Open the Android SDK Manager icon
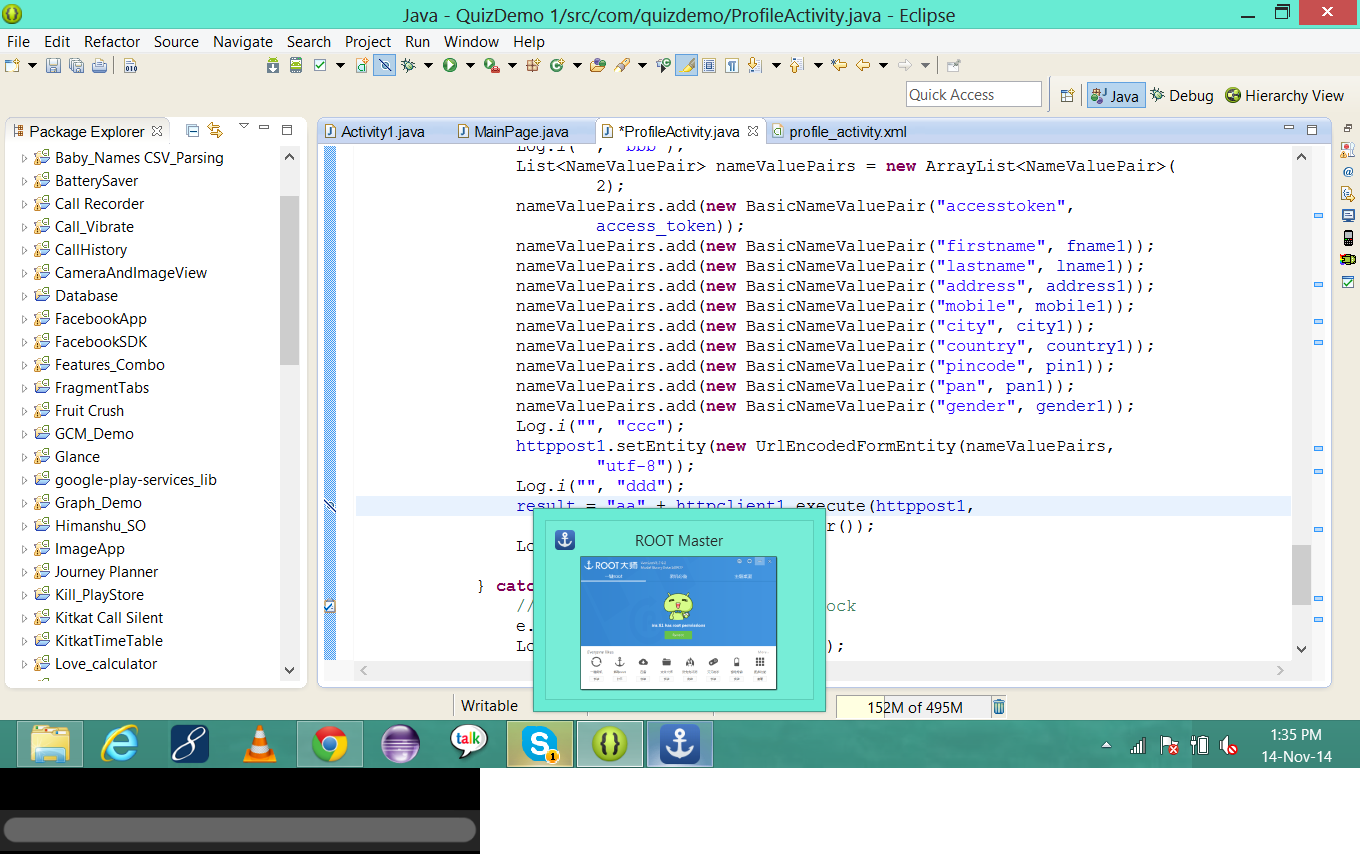The image size is (1360, 854). point(273,65)
